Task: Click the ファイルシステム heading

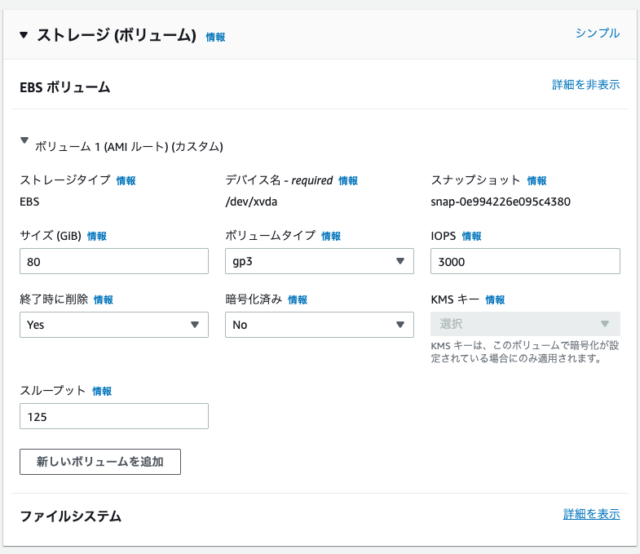Action: coord(71,516)
